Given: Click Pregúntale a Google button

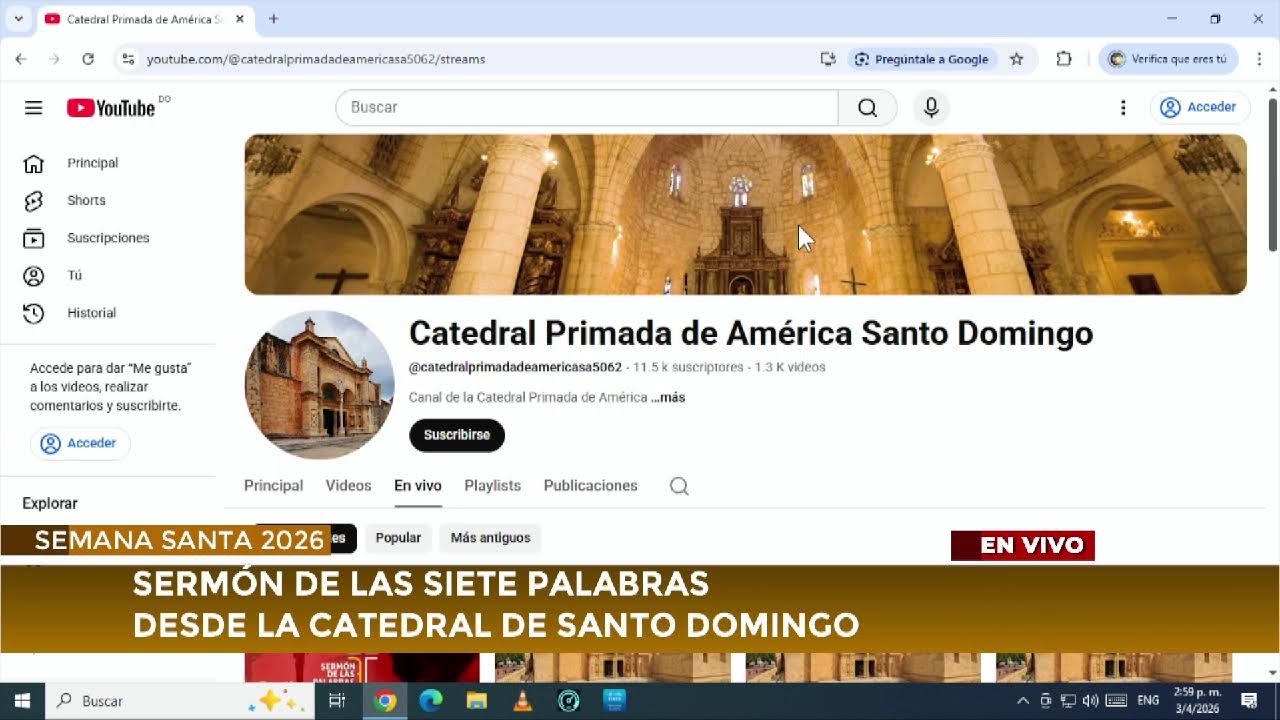Looking at the screenshot, I should (922, 59).
